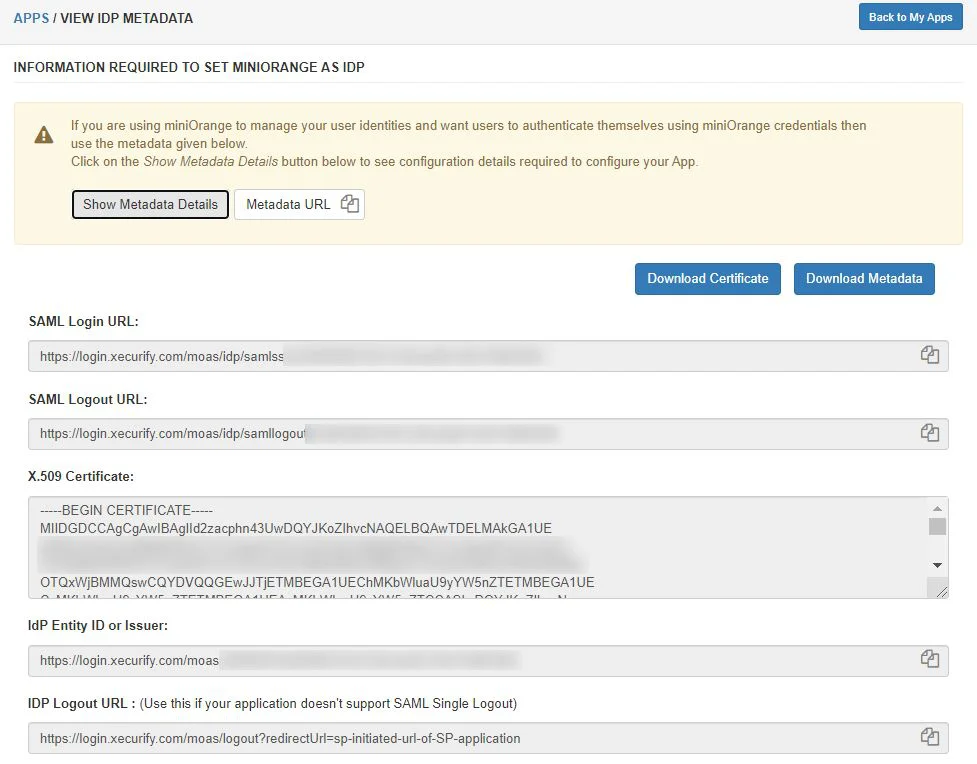Click the SAML Logout URL: label
Viewport: 977px width, 764px height.
click(x=88, y=399)
